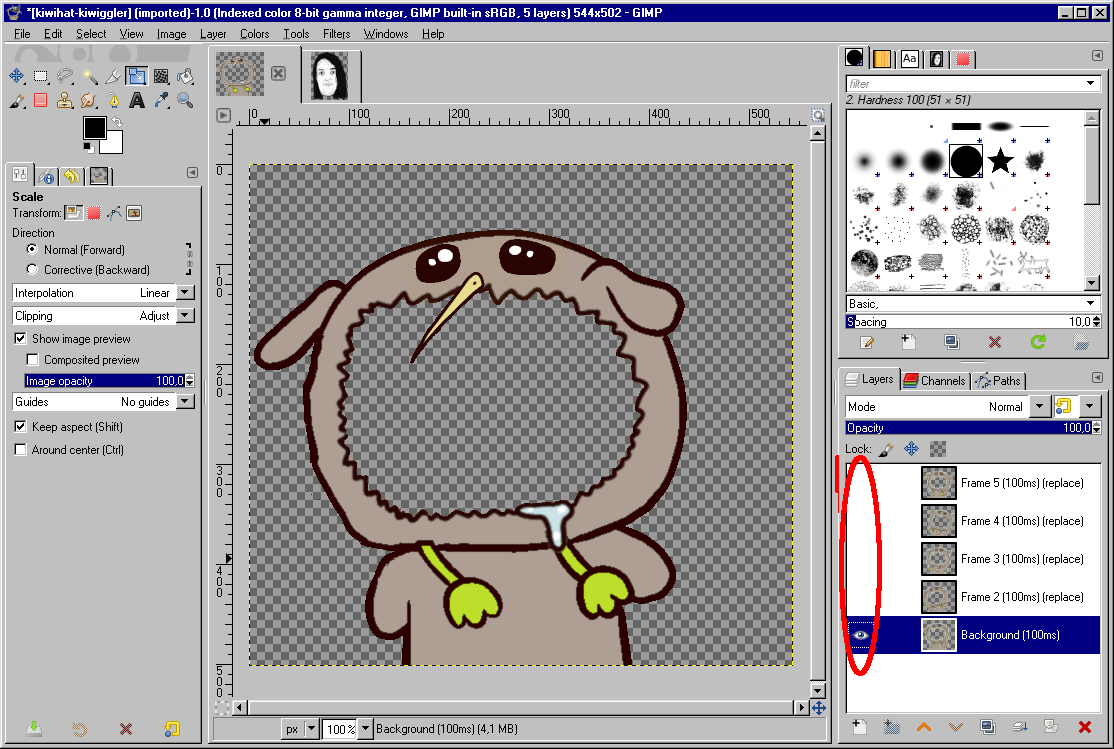
Task: Select the Frame 5 (100ms) layer
Action: [x=973, y=483]
